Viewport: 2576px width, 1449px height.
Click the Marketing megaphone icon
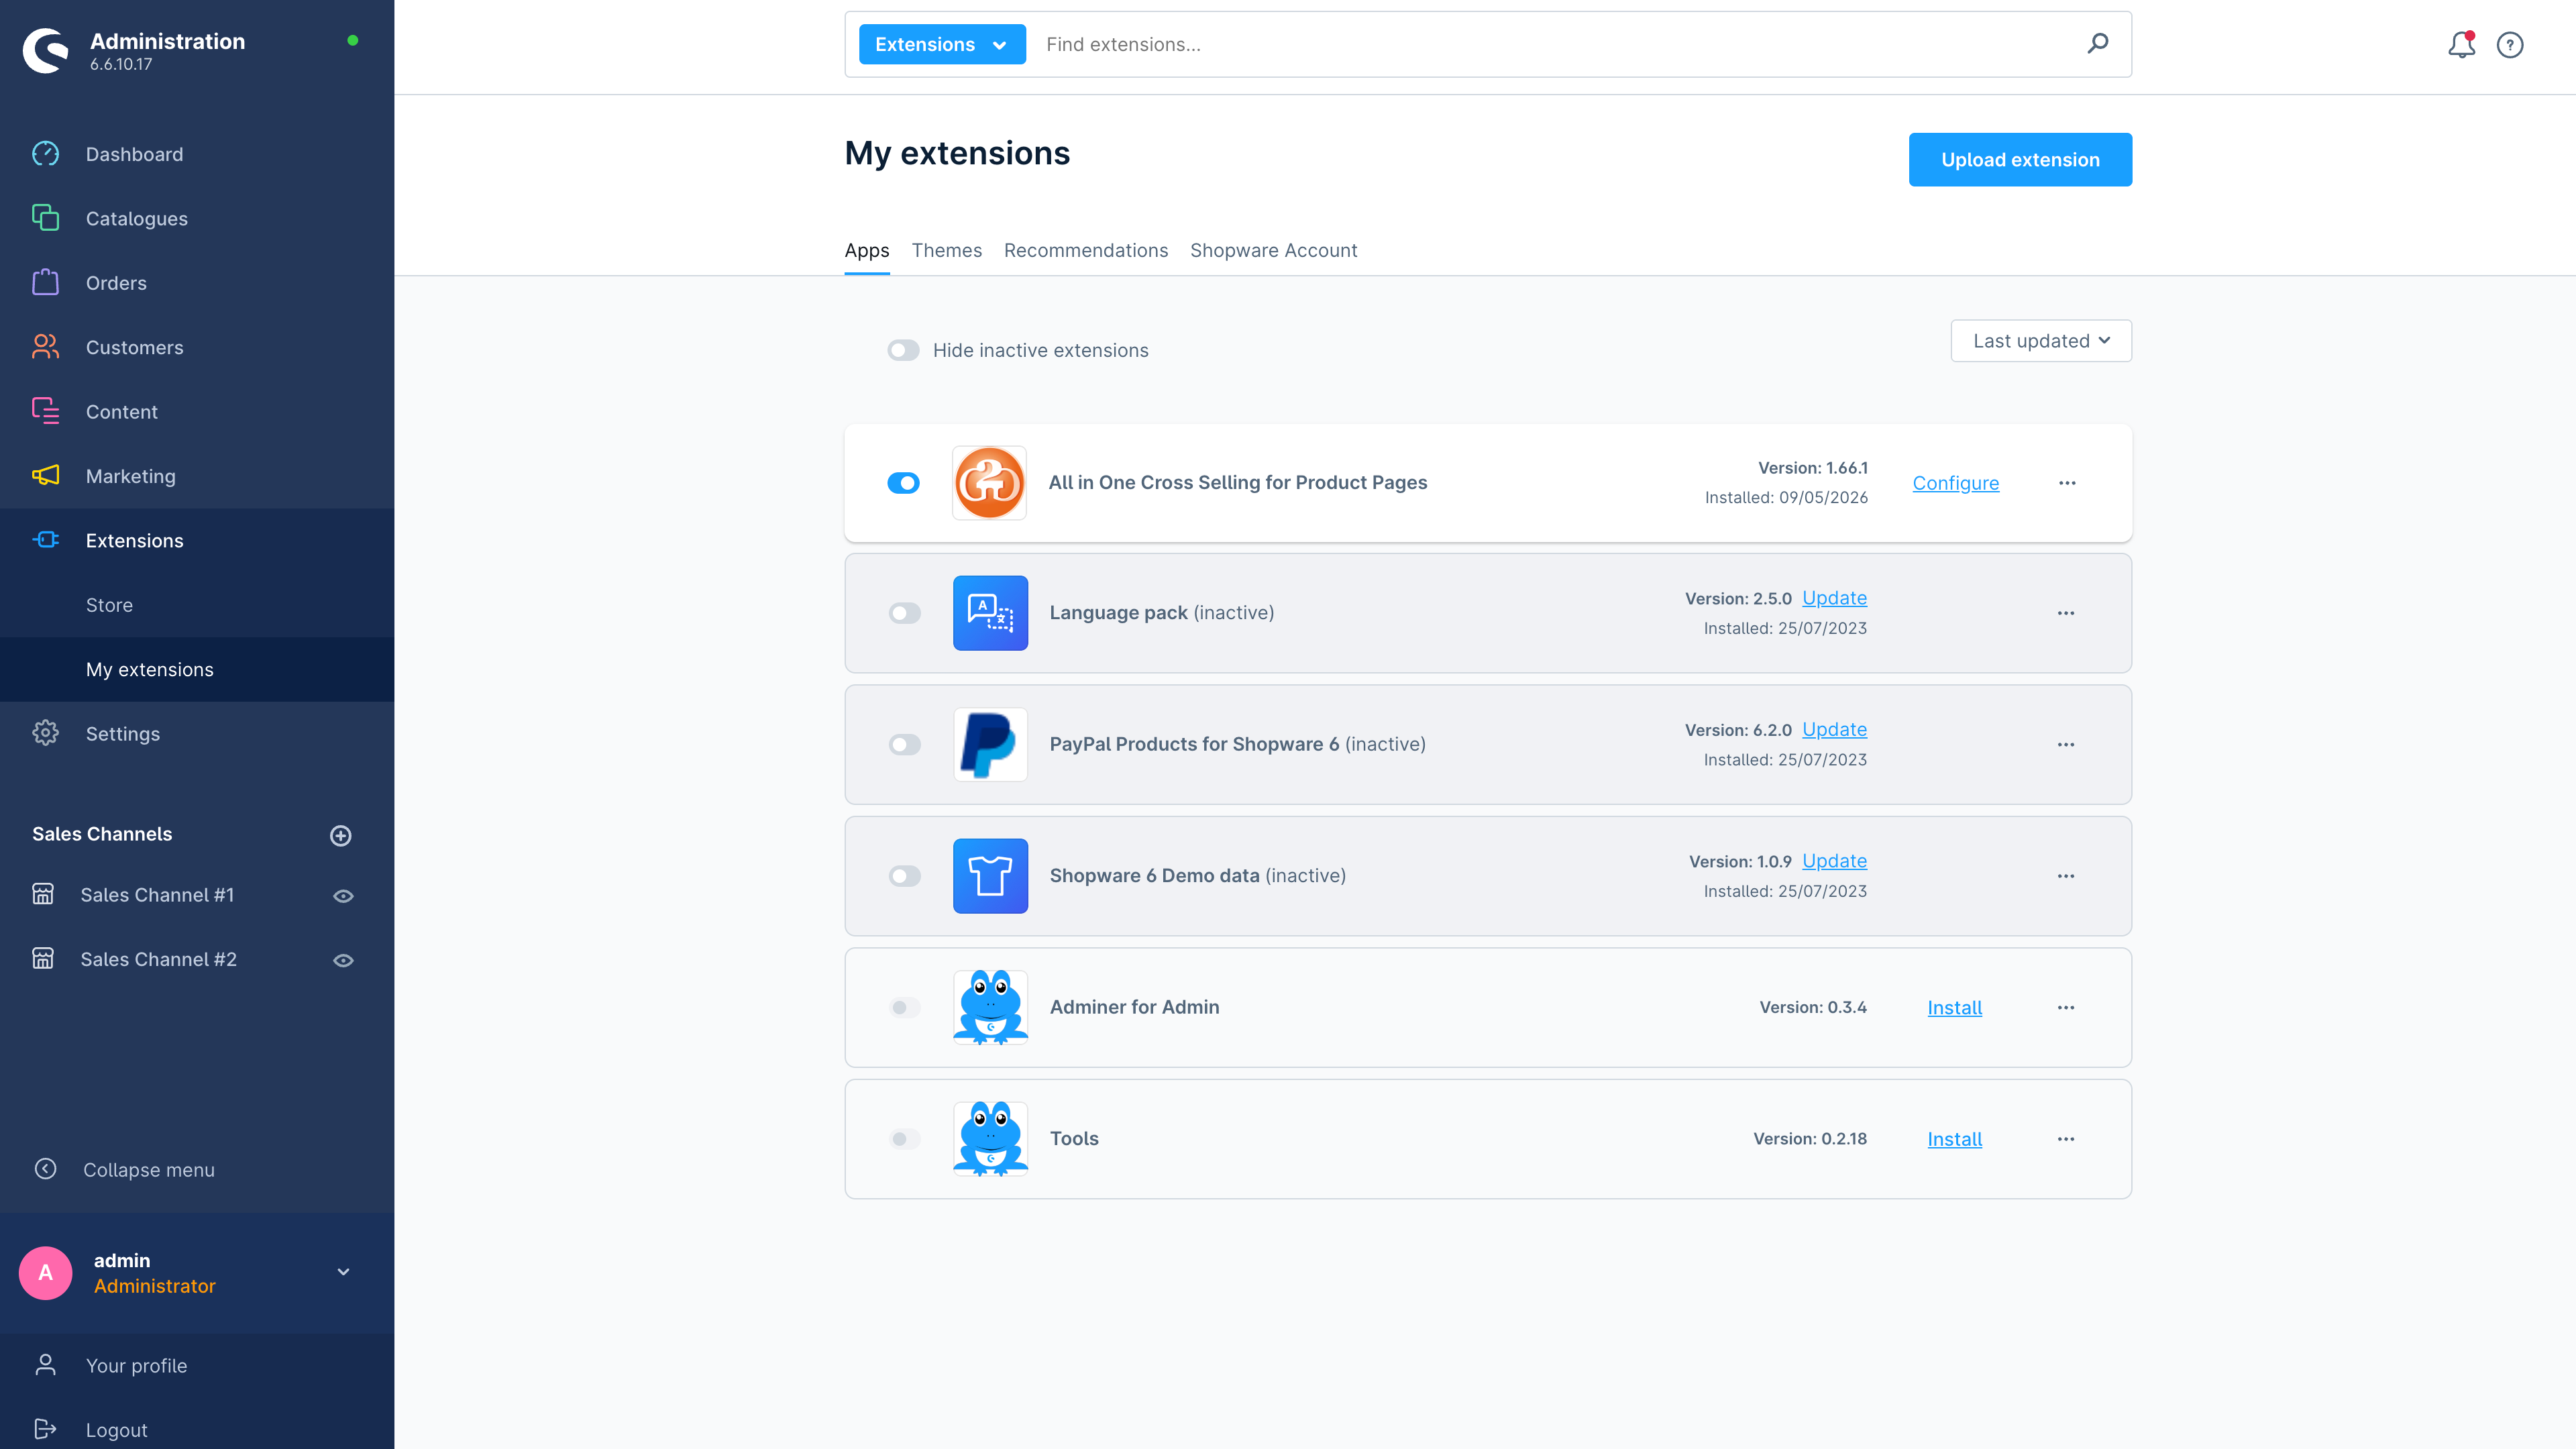[x=46, y=476]
